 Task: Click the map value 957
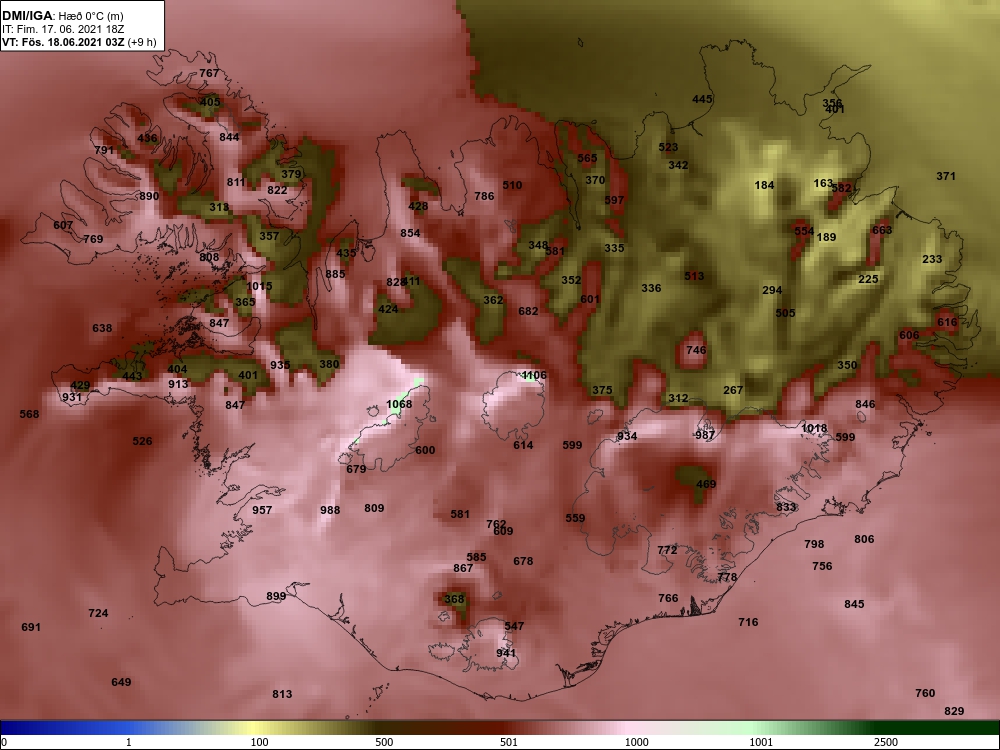pos(262,510)
